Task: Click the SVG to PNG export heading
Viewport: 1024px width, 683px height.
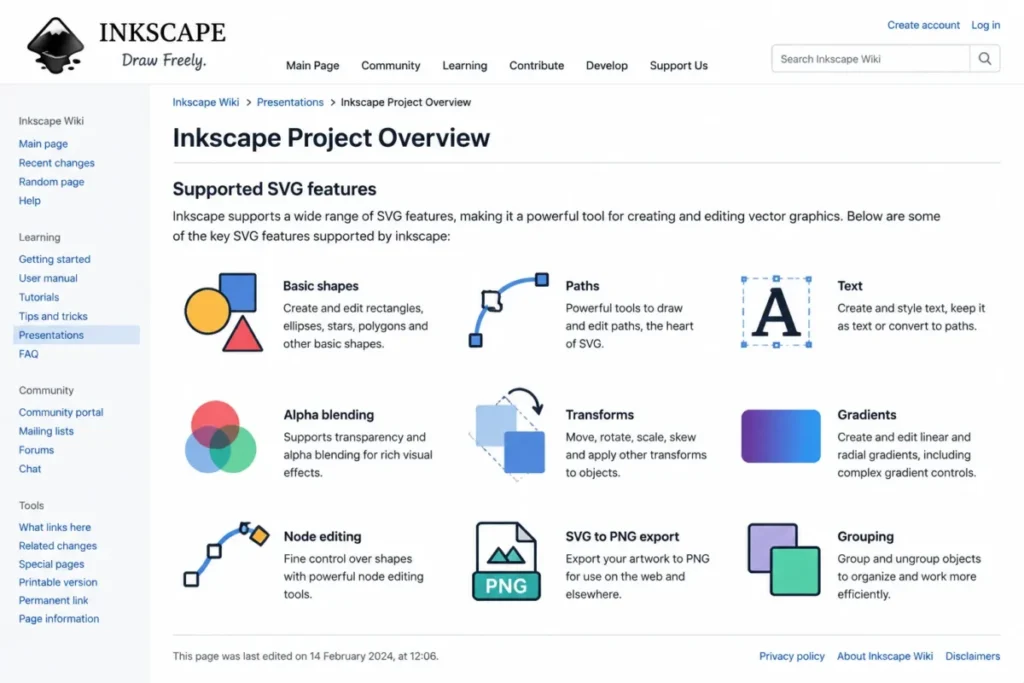Action: (x=622, y=536)
